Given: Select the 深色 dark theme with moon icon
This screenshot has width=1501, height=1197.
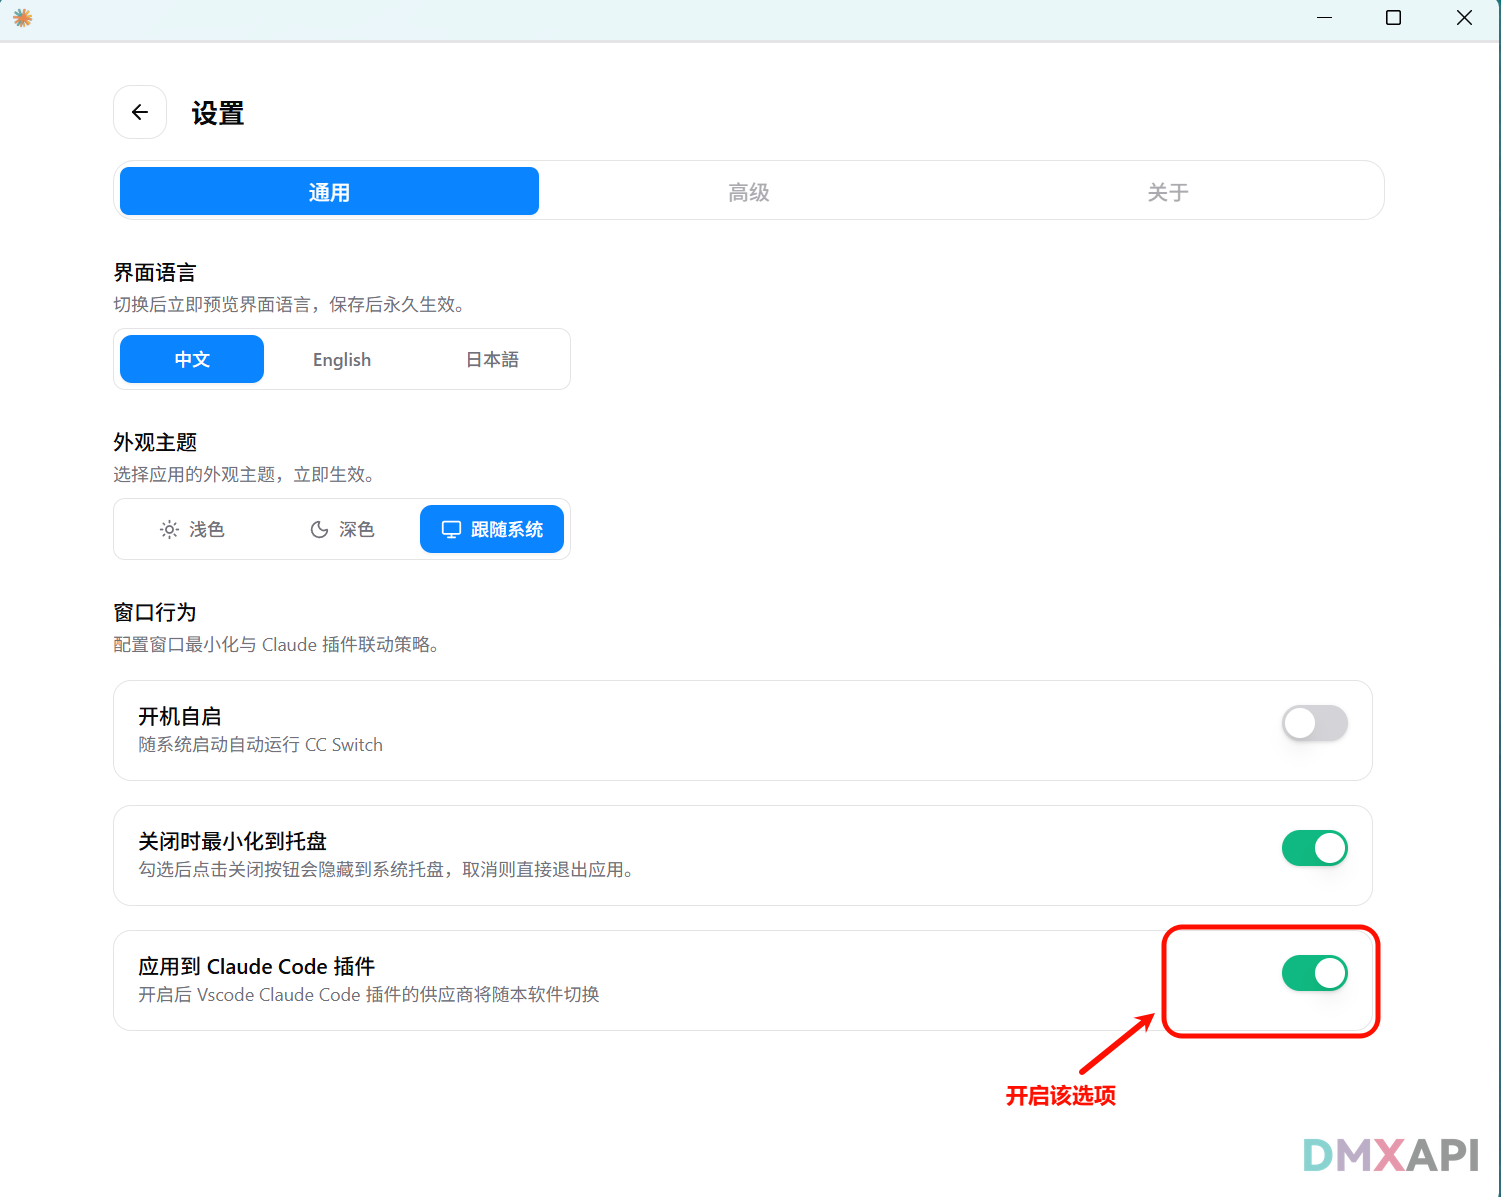Looking at the screenshot, I should click(342, 529).
